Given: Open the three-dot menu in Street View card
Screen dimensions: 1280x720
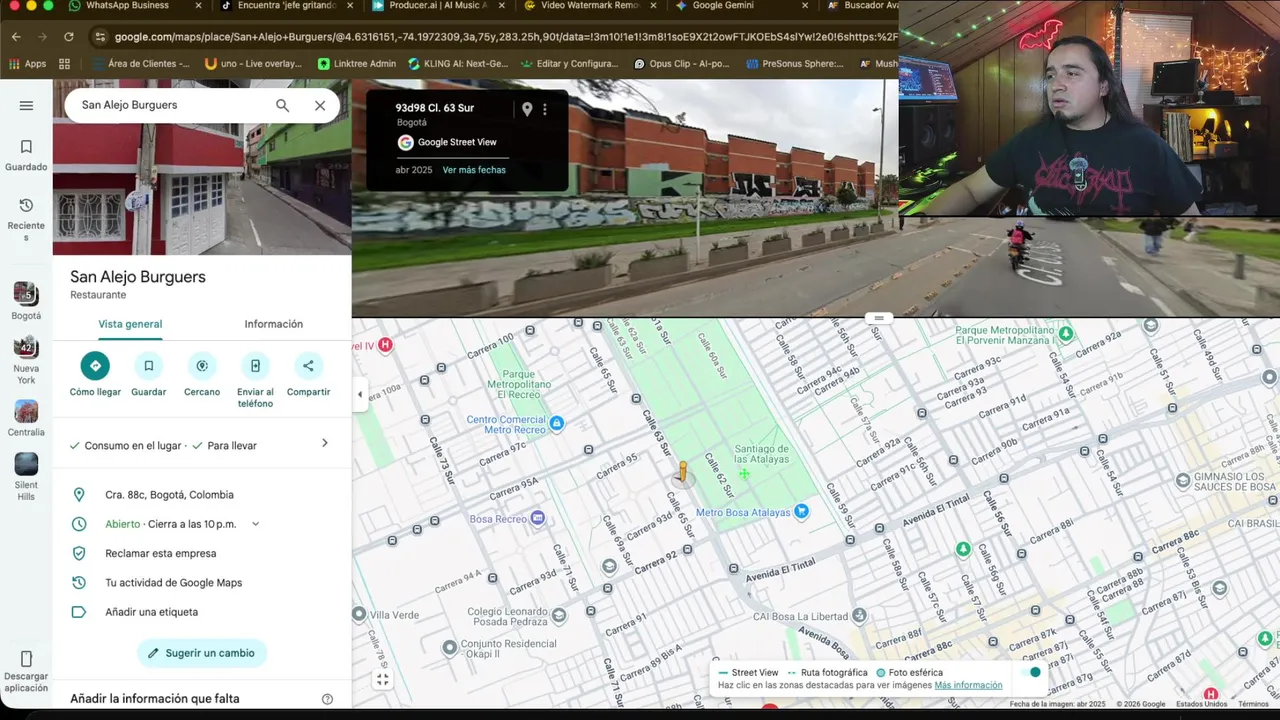Looking at the screenshot, I should click(x=545, y=109).
